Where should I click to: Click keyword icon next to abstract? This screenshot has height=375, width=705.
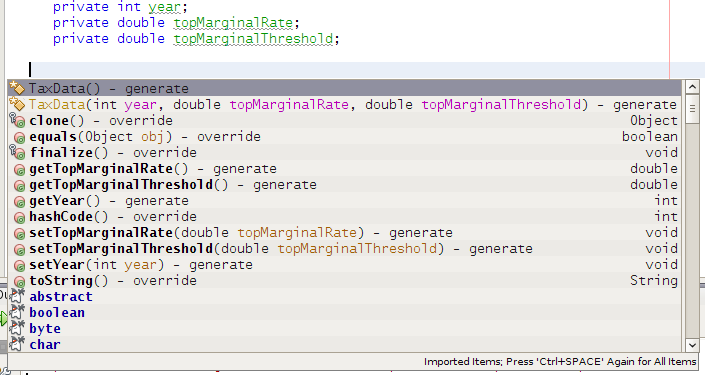point(17,297)
